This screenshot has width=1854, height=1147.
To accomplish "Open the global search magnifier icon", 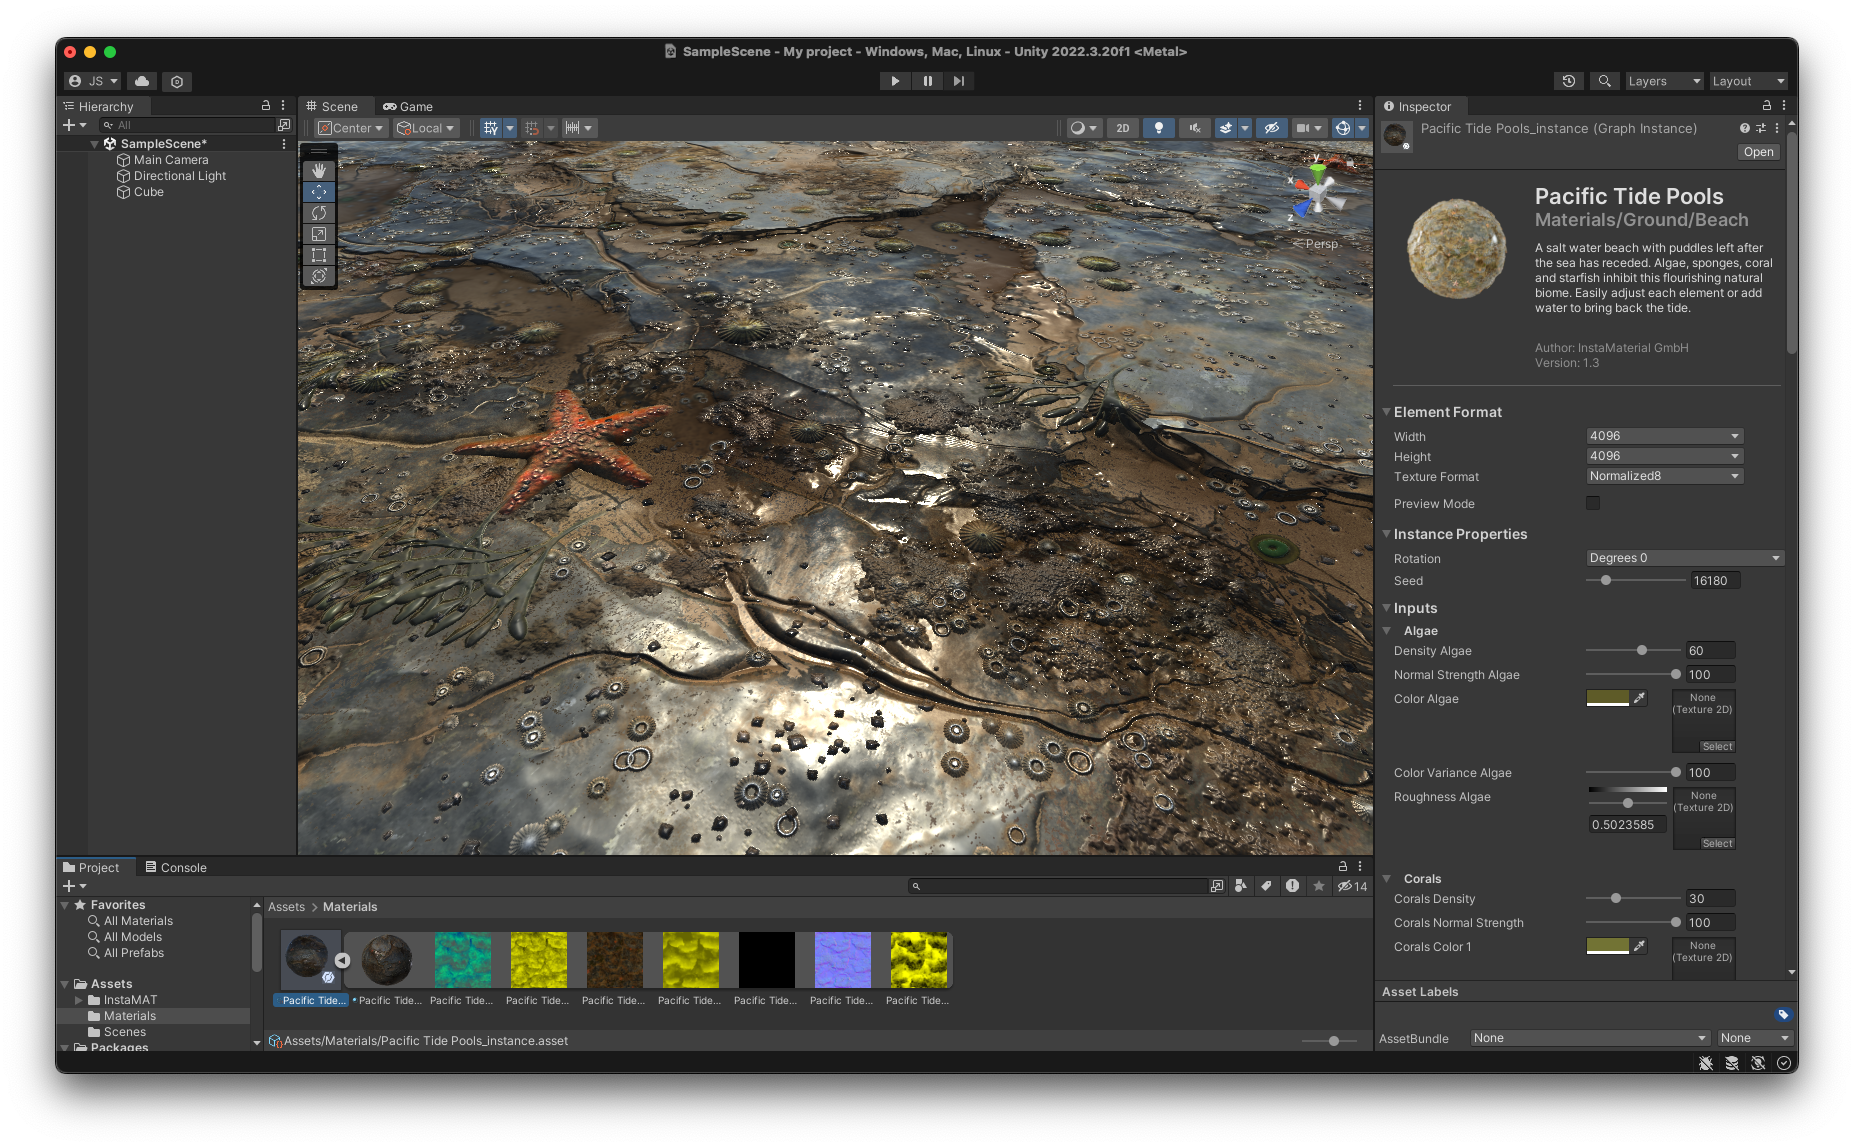I will point(1604,81).
